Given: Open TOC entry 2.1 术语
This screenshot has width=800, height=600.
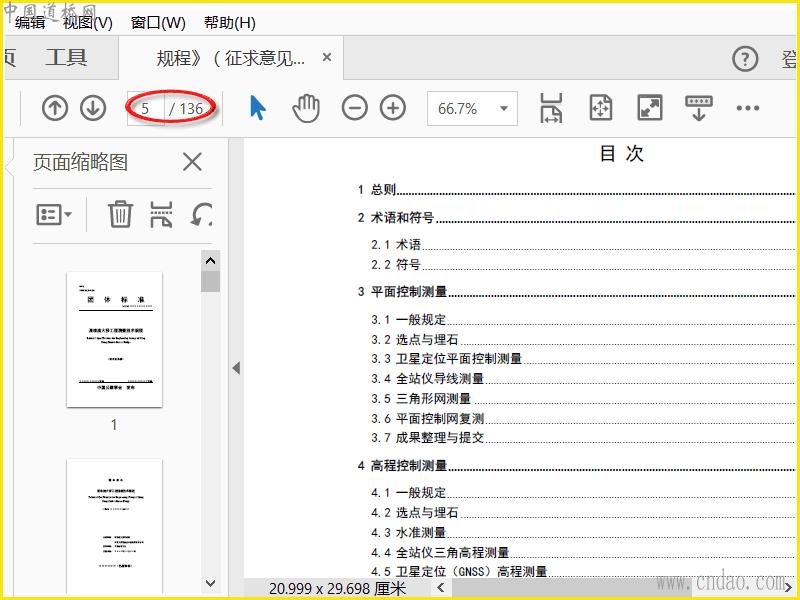Looking at the screenshot, I should [583, 244].
